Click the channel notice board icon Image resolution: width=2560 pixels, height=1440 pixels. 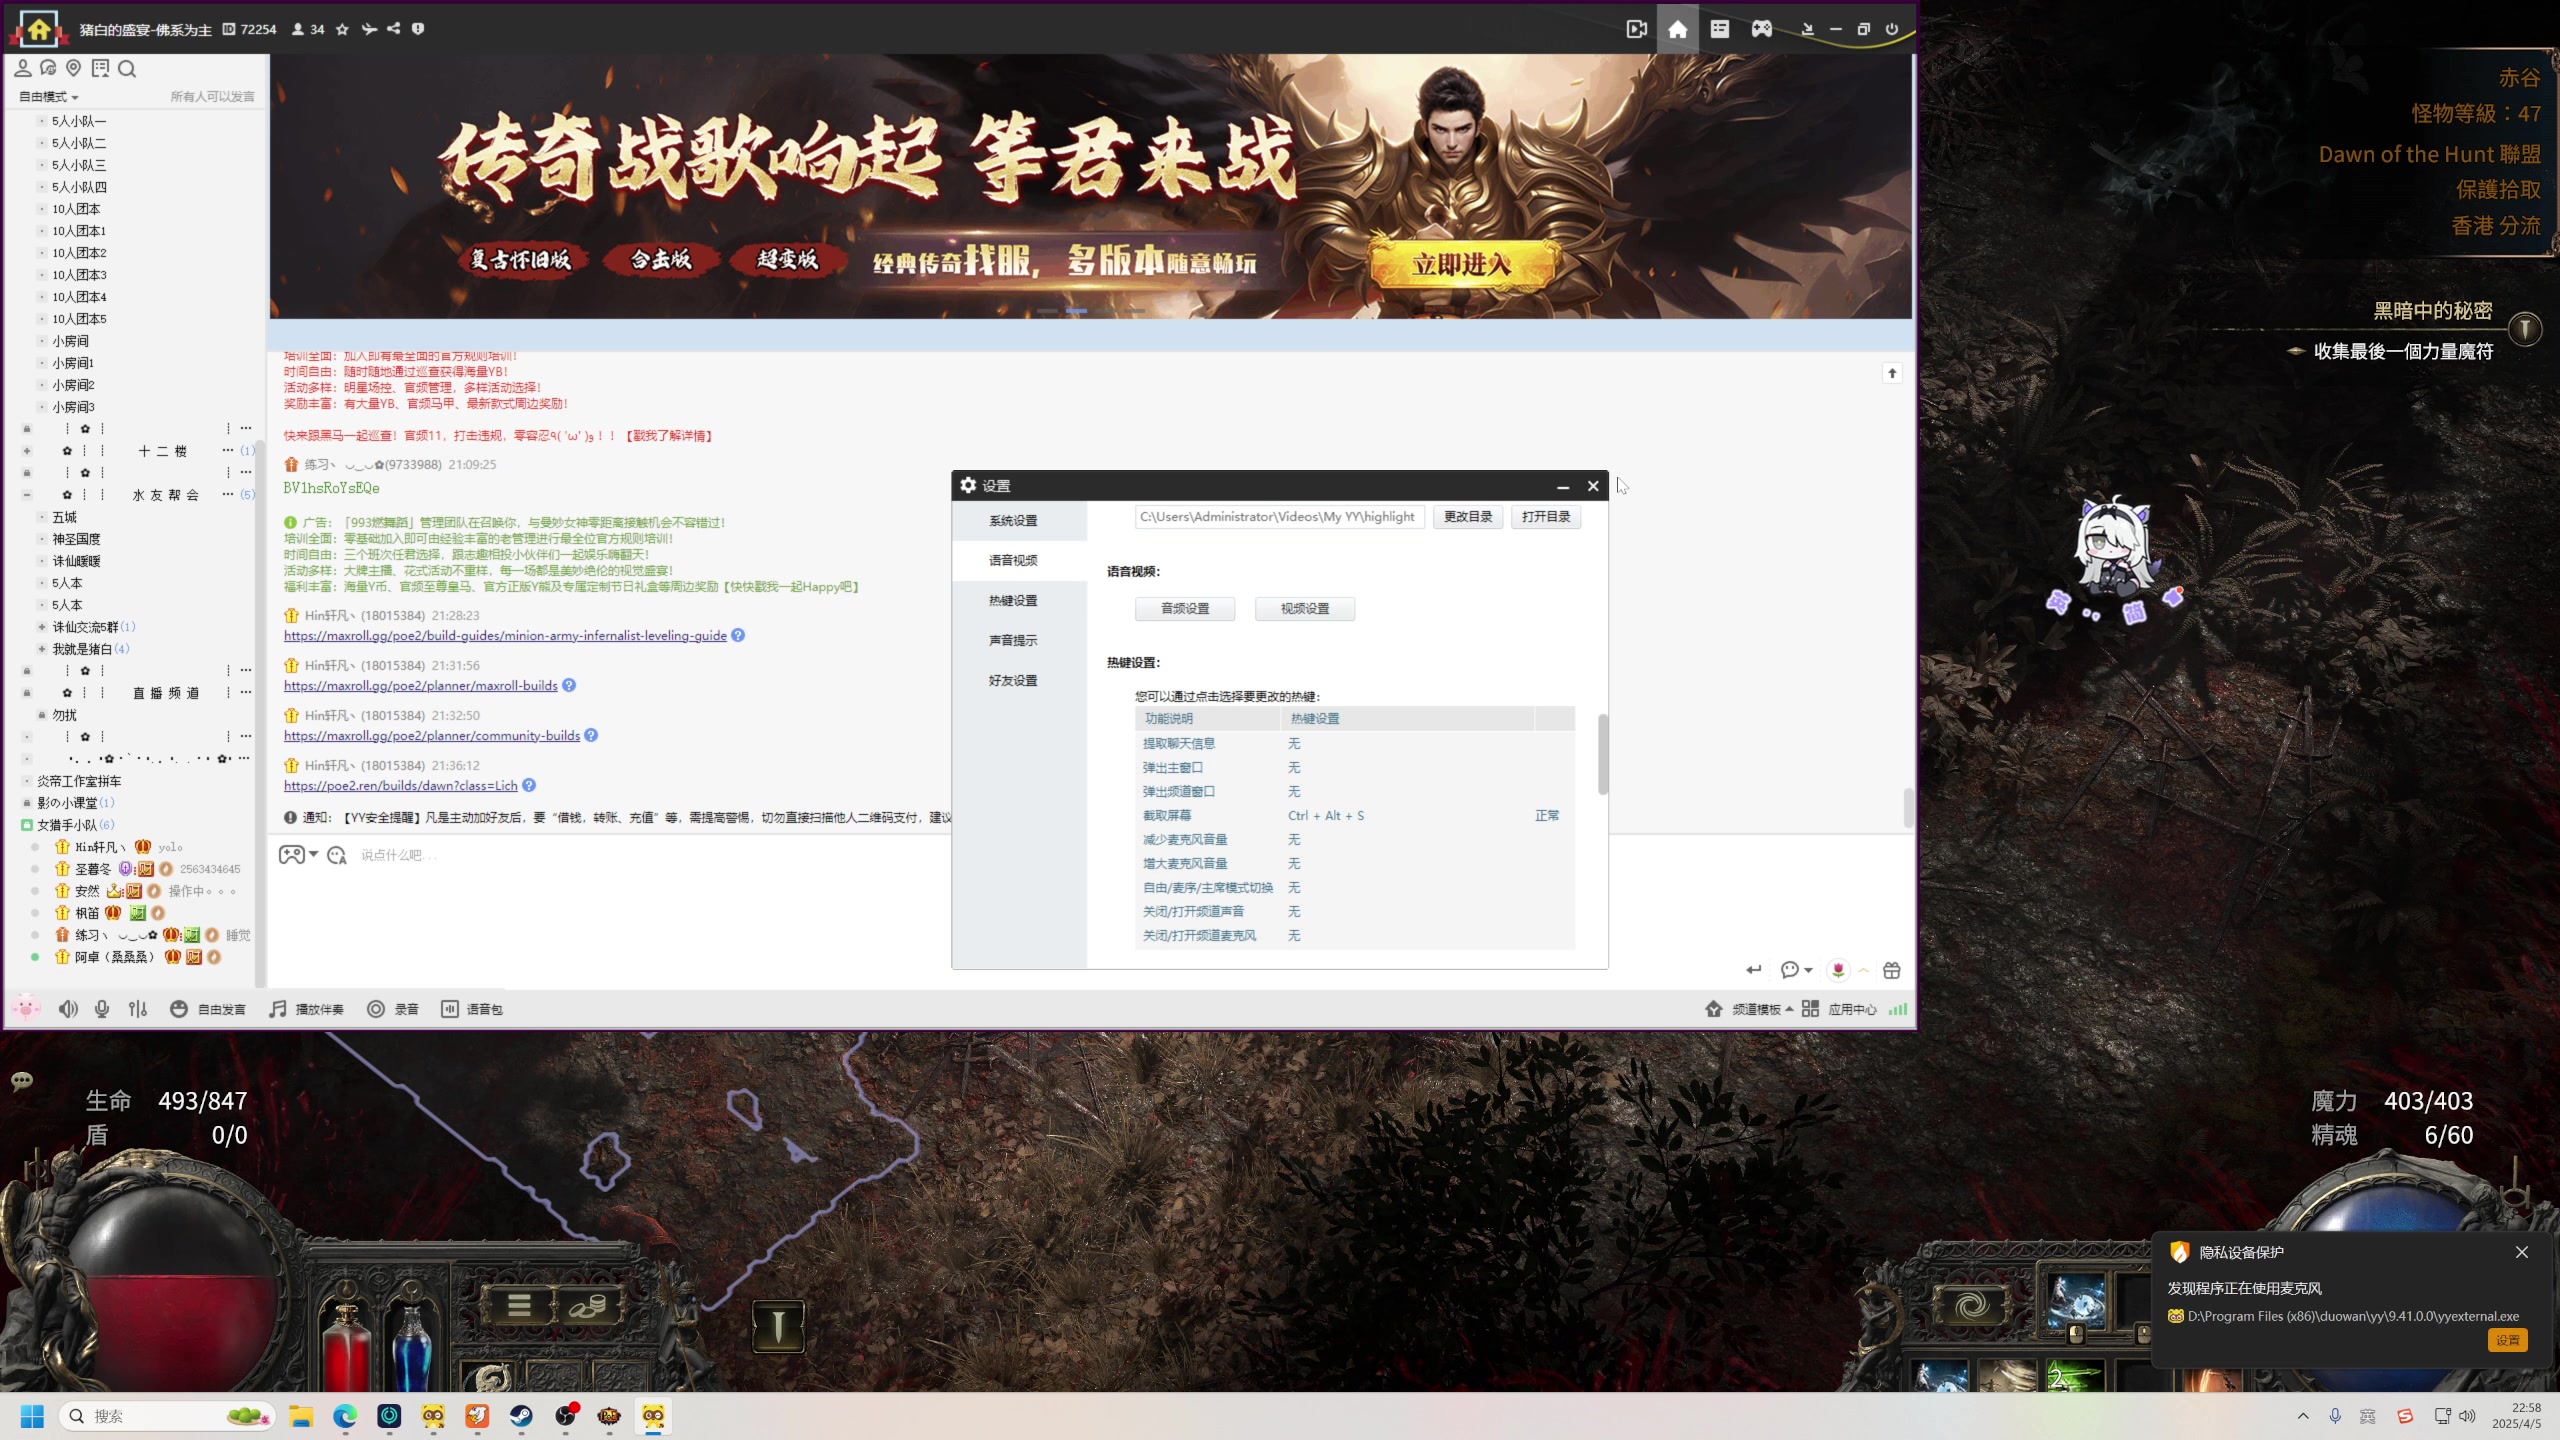(x=100, y=68)
